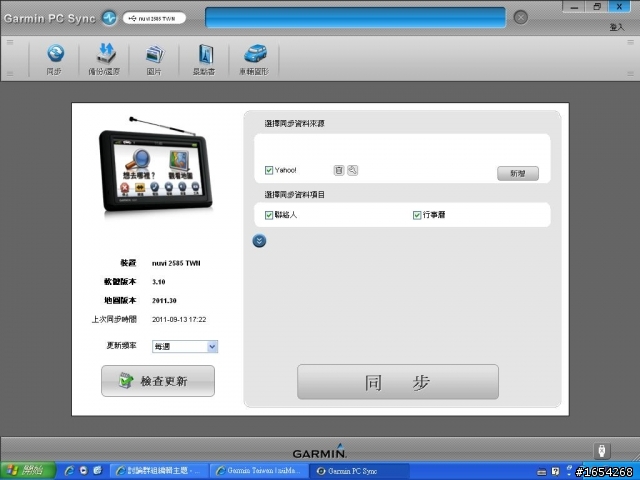
Task: Click the large 同步 sync button
Action: point(398,382)
